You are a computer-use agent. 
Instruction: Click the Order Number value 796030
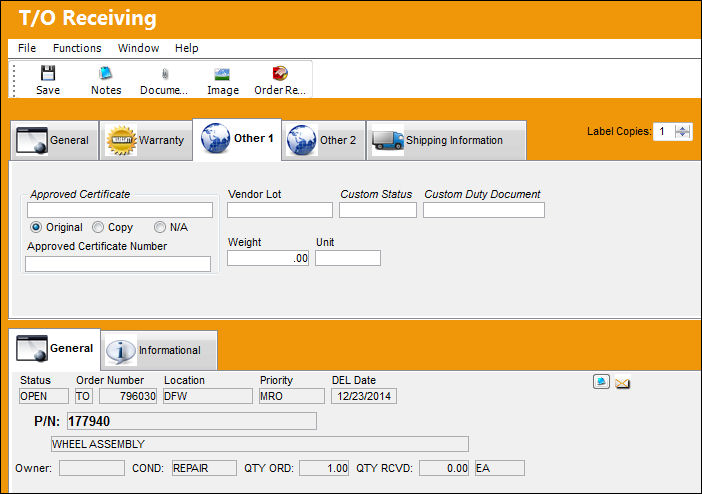coord(128,396)
